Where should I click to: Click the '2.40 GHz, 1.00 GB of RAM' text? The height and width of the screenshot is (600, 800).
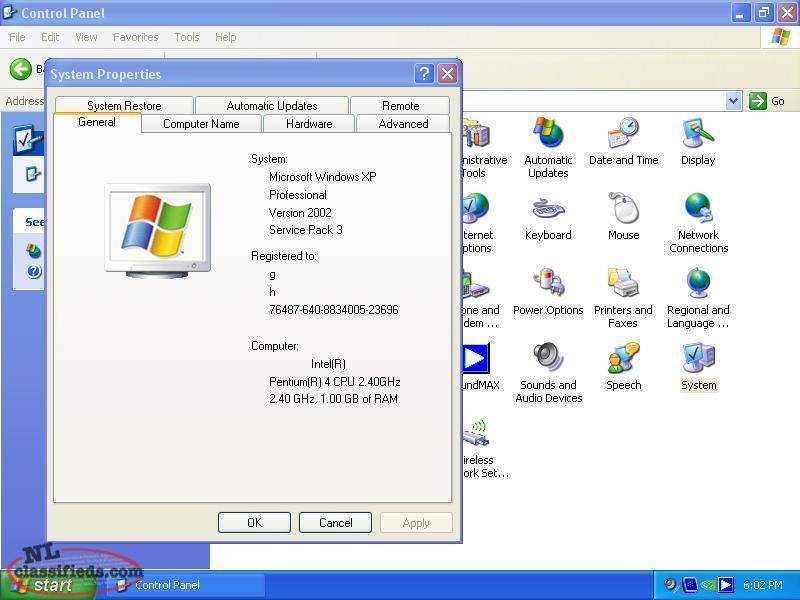[333, 399]
